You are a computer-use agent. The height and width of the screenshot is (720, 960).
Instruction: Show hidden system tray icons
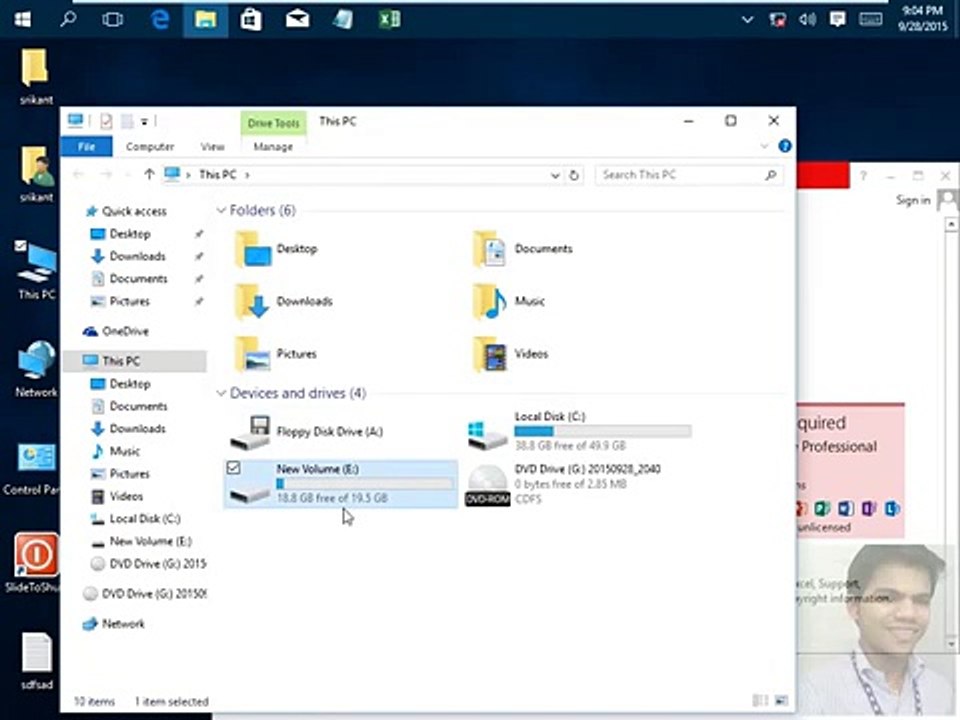[x=748, y=20]
